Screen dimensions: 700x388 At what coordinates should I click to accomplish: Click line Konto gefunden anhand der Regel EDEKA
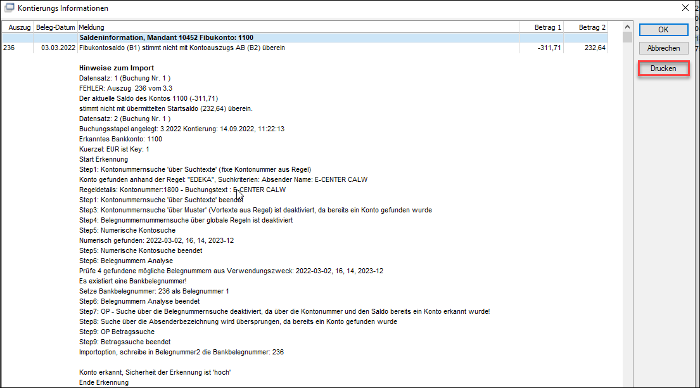coord(223,179)
